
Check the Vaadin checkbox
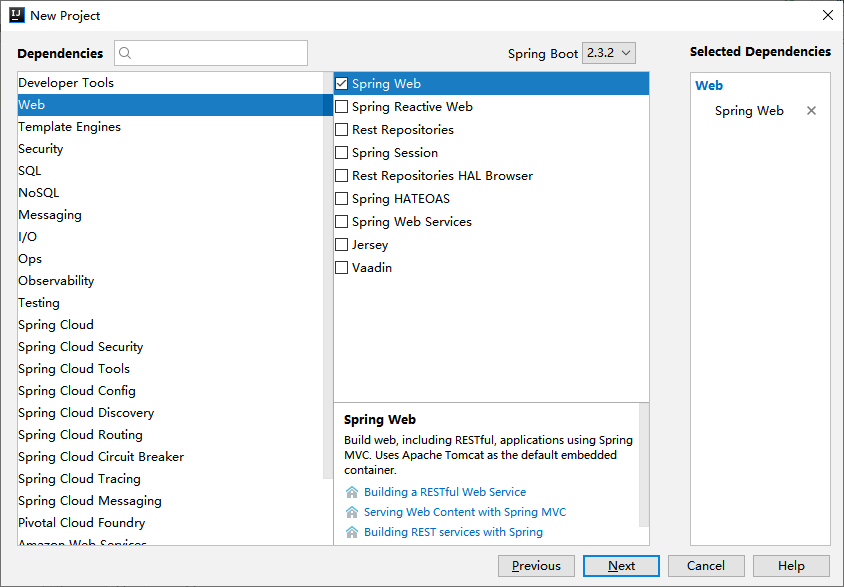click(341, 267)
